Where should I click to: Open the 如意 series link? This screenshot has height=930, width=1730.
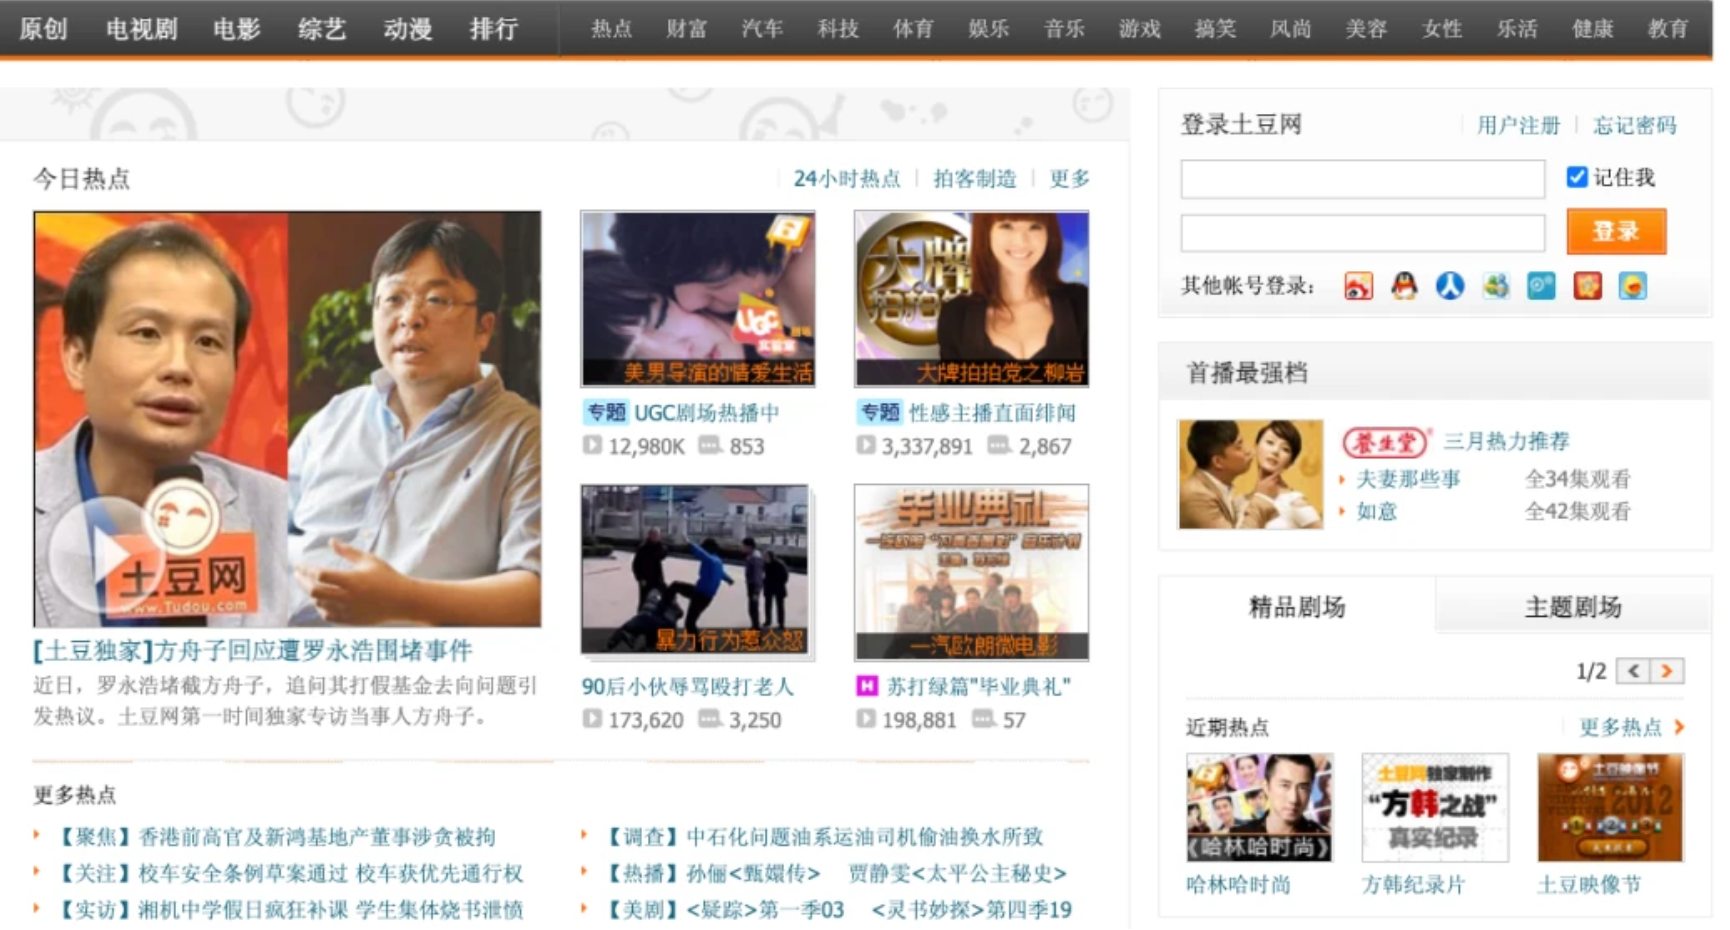pyautogui.click(x=1376, y=511)
